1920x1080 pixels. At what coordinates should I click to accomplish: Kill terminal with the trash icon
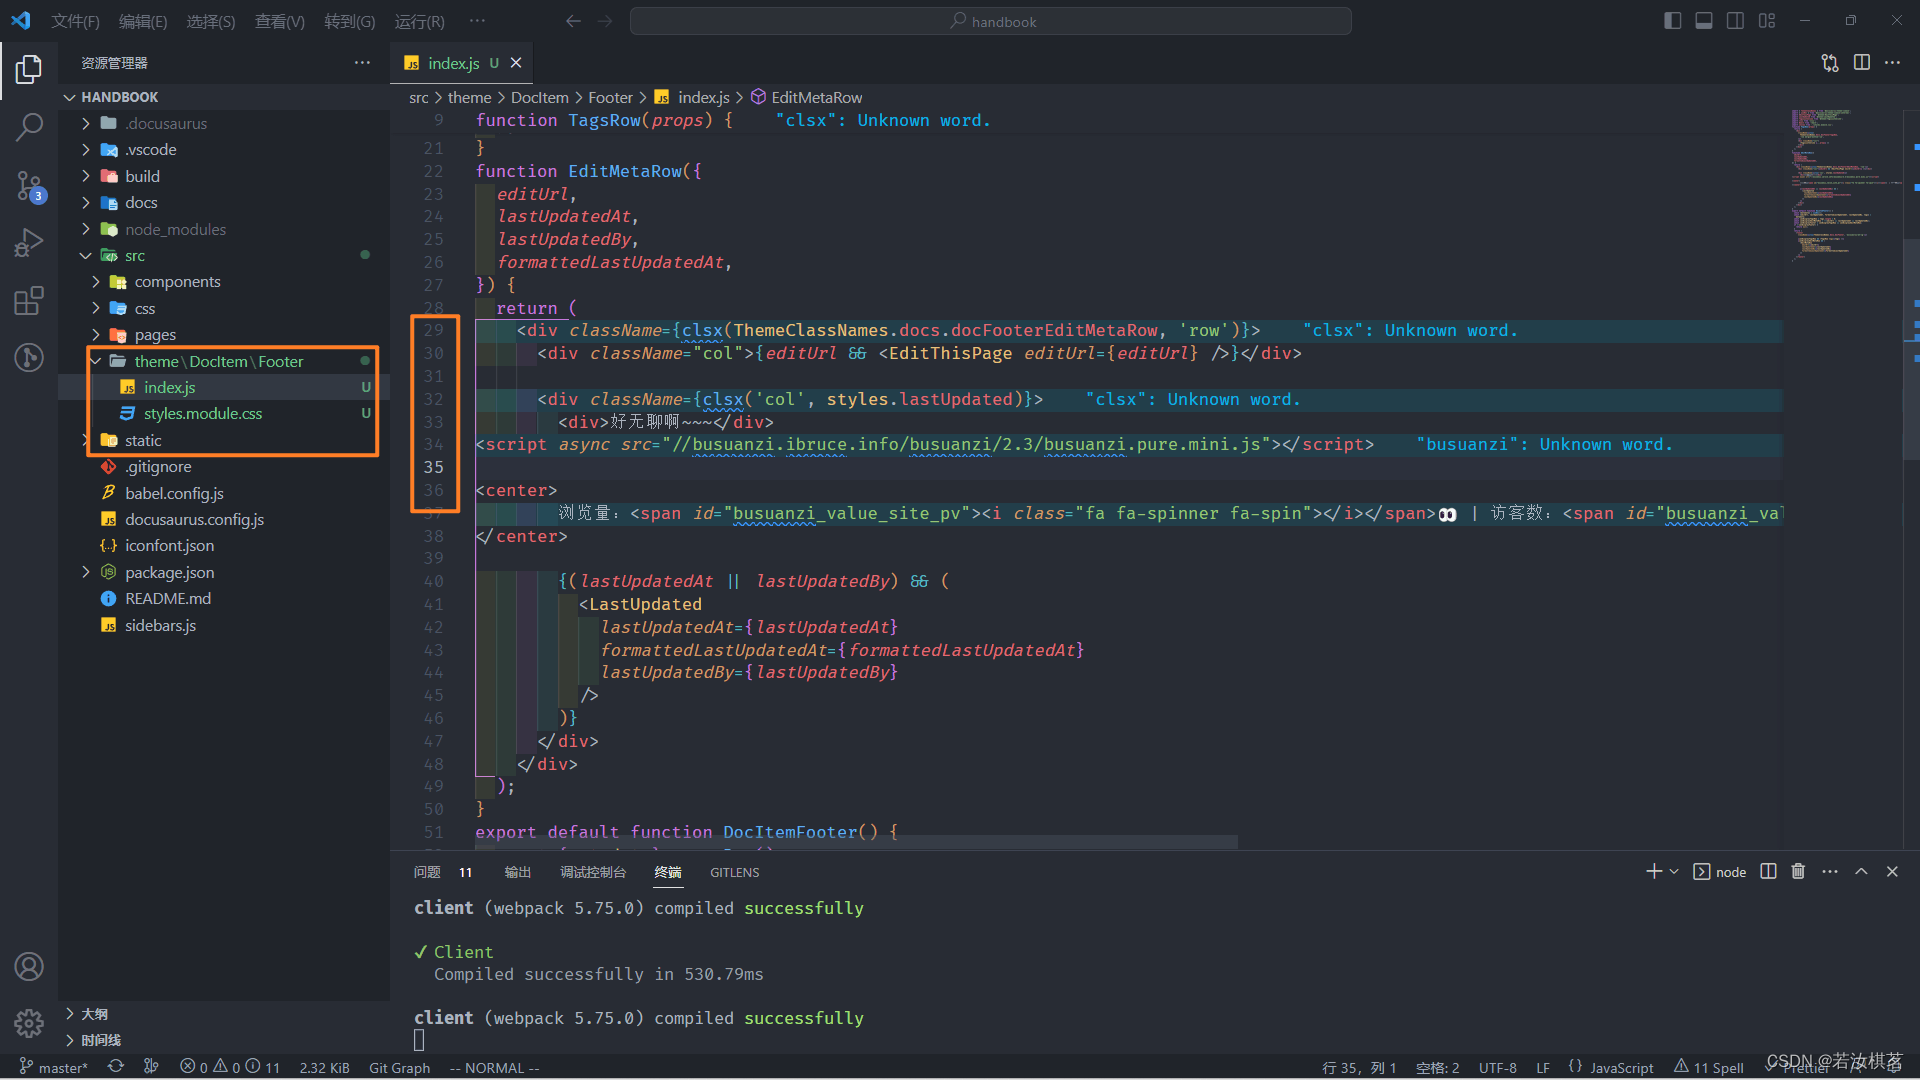(1798, 872)
